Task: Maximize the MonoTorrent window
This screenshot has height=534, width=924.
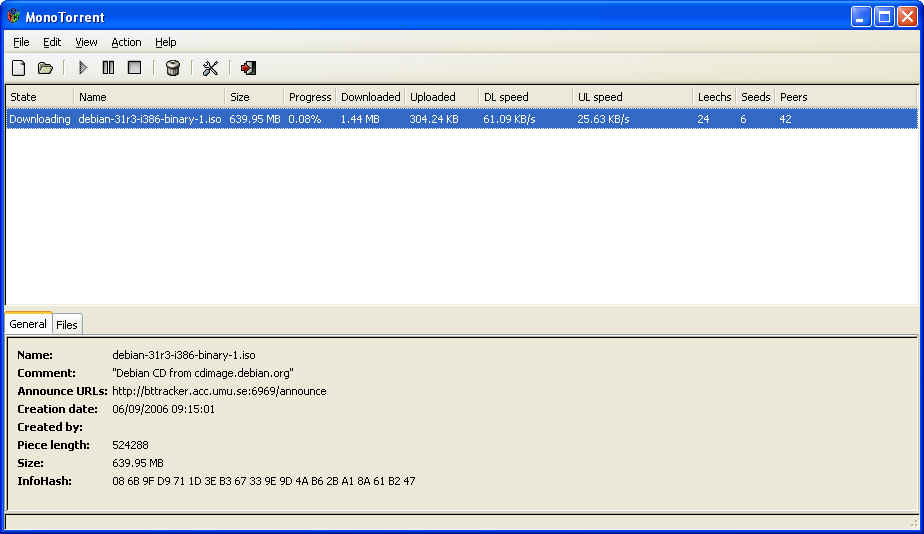Action: (x=884, y=17)
